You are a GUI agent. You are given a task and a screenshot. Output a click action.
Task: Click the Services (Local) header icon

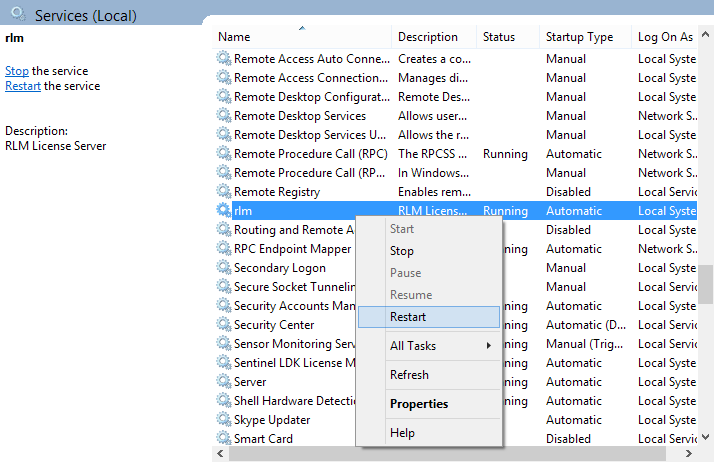point(18,15)
